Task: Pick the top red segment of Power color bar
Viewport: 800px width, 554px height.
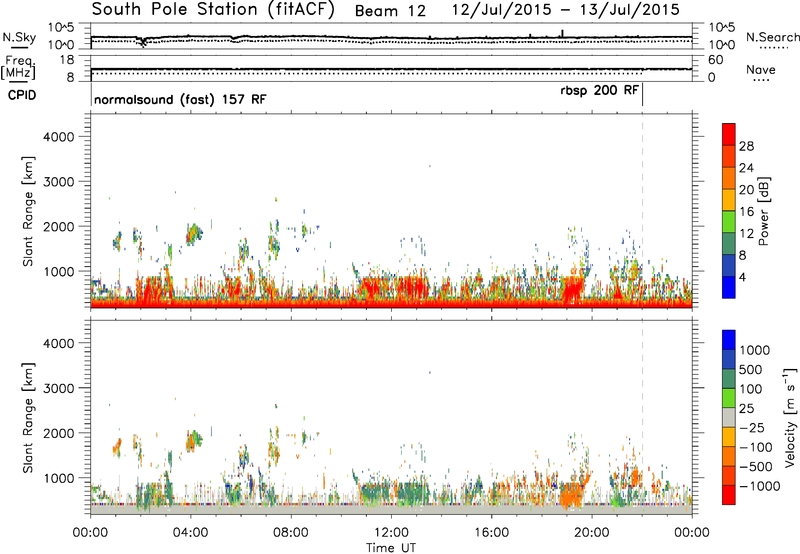Action: click(x=729, y=134)
